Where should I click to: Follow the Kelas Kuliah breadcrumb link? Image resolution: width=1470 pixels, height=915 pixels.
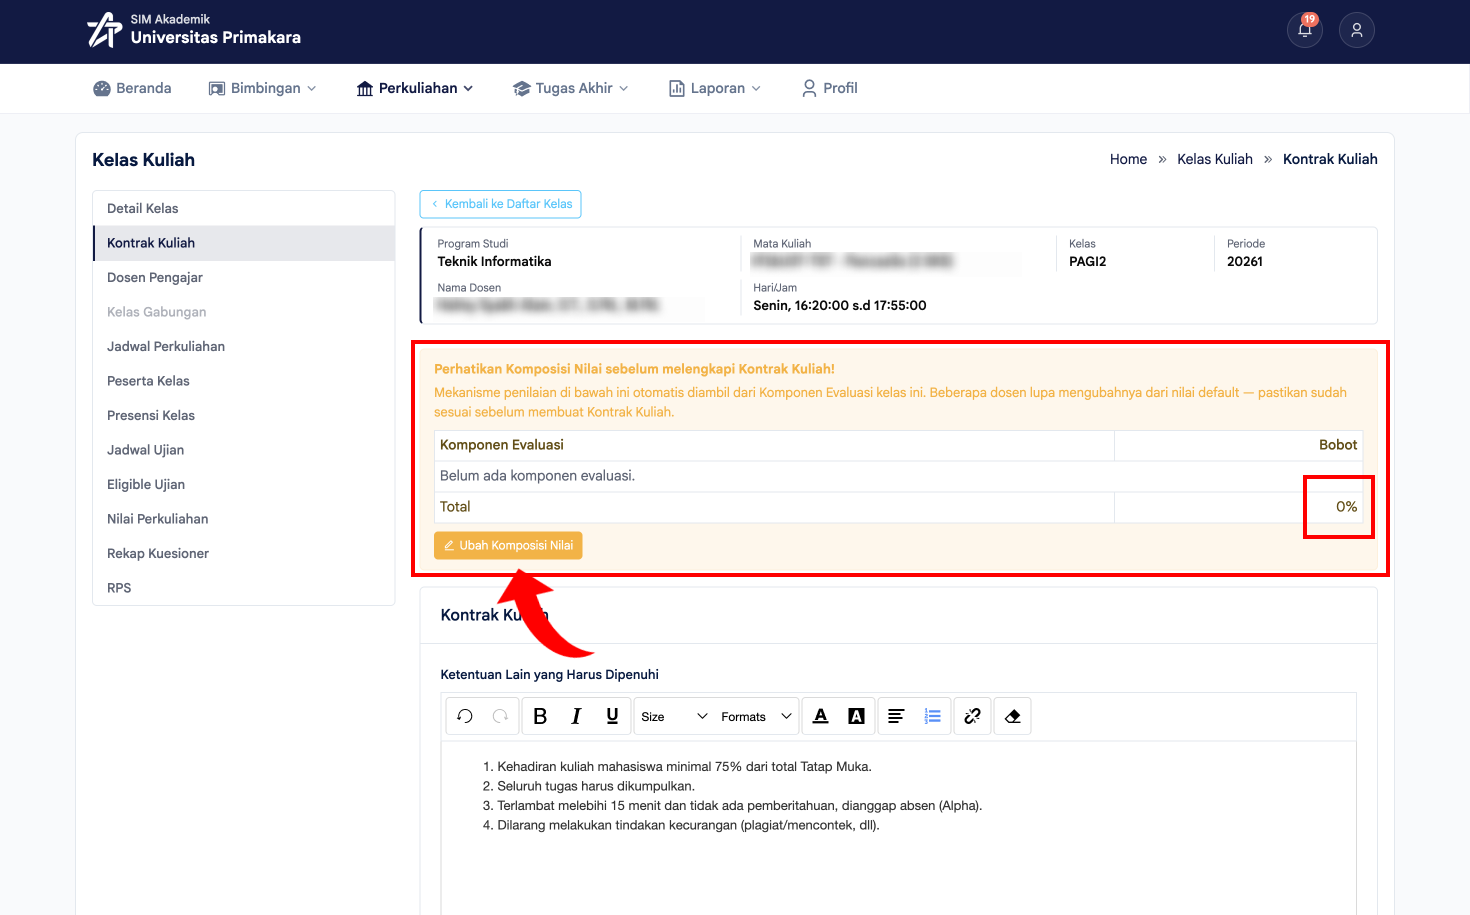[x=1215, y=159]
